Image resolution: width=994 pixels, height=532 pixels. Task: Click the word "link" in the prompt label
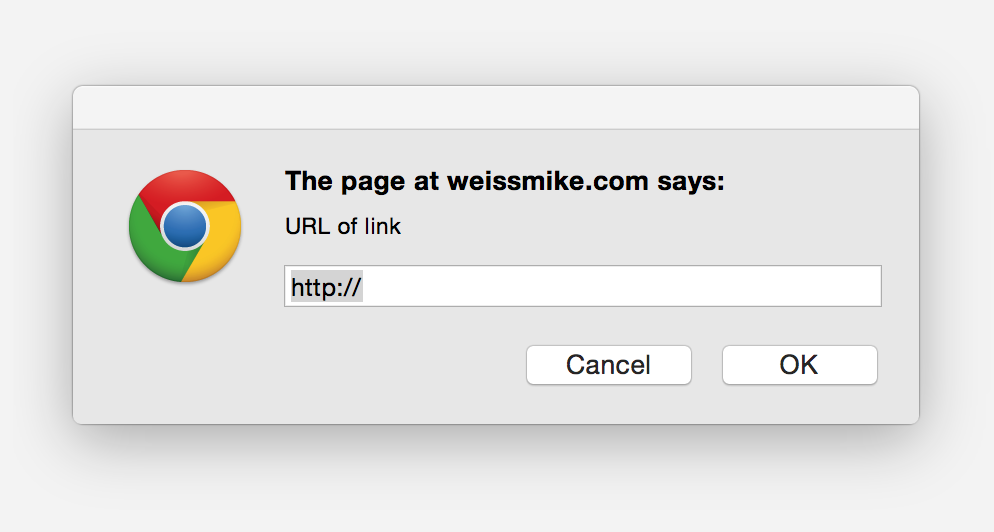(x=382, y=227)
